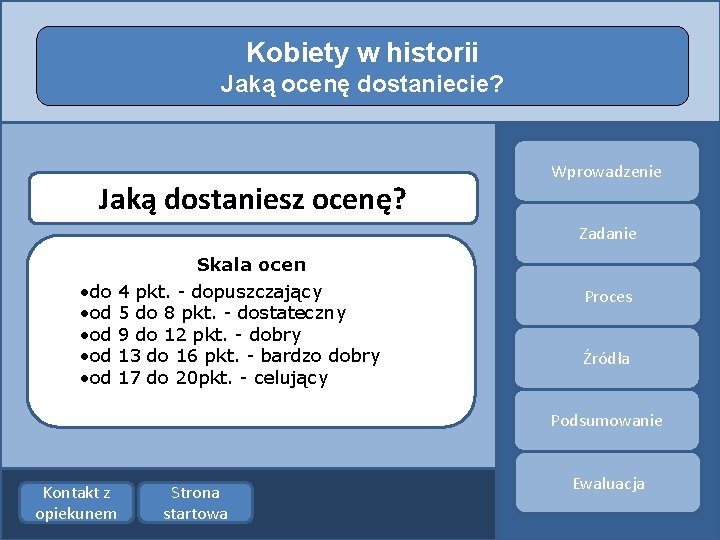720x540 pixels.
Task: Open the Proces section
Action: [608, 296]
